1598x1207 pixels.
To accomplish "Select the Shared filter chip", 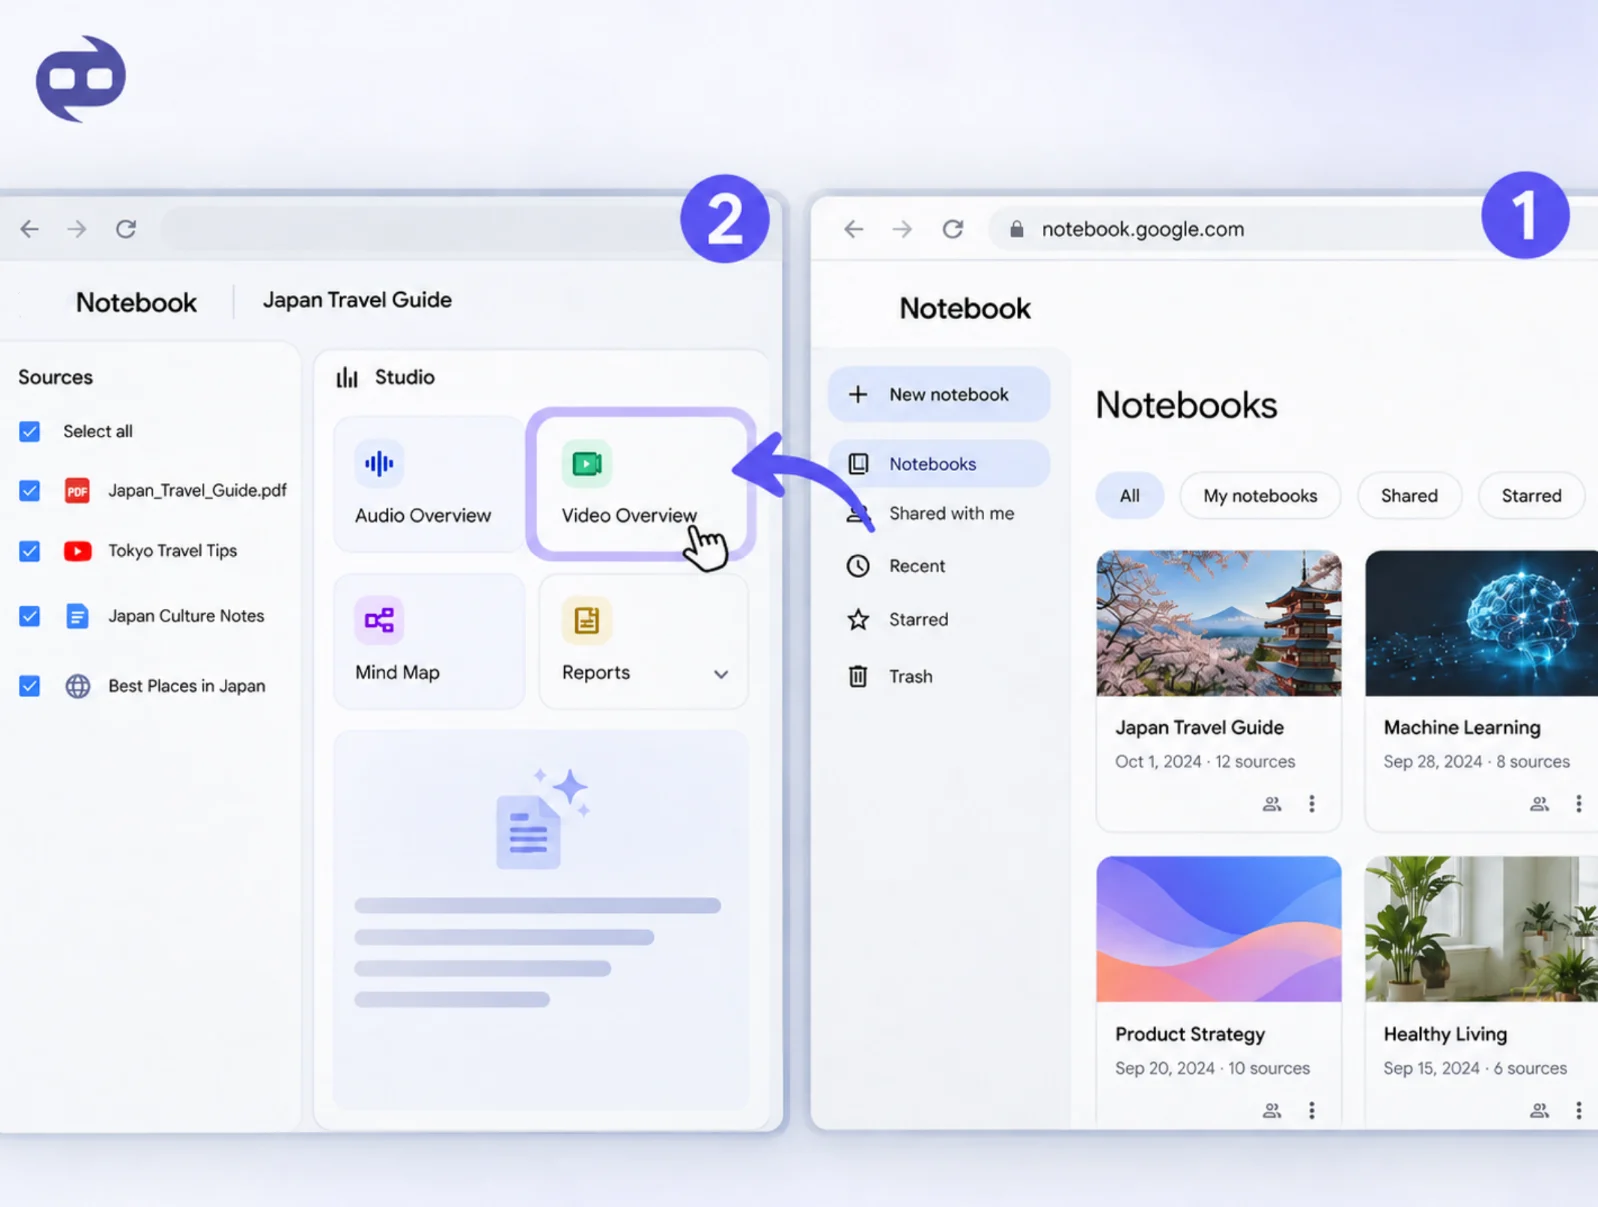I will (1409, 496).
